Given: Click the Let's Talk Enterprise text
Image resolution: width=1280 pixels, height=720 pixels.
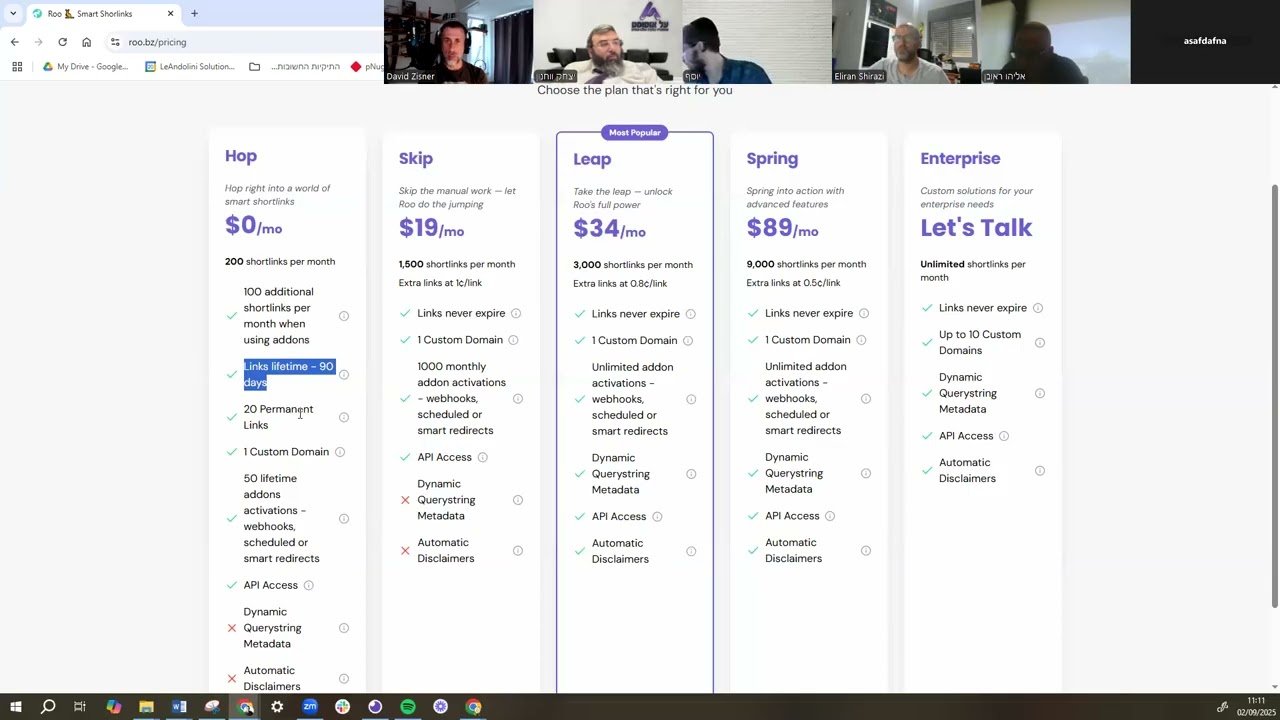Looking at the screenshot, I should (x=976, y=228).
